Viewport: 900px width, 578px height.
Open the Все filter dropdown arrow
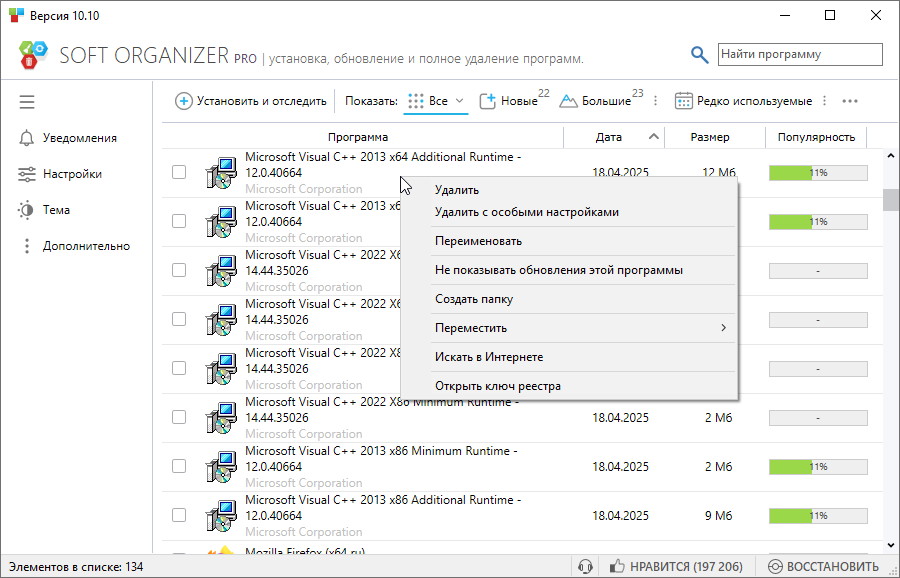(459, 101)
